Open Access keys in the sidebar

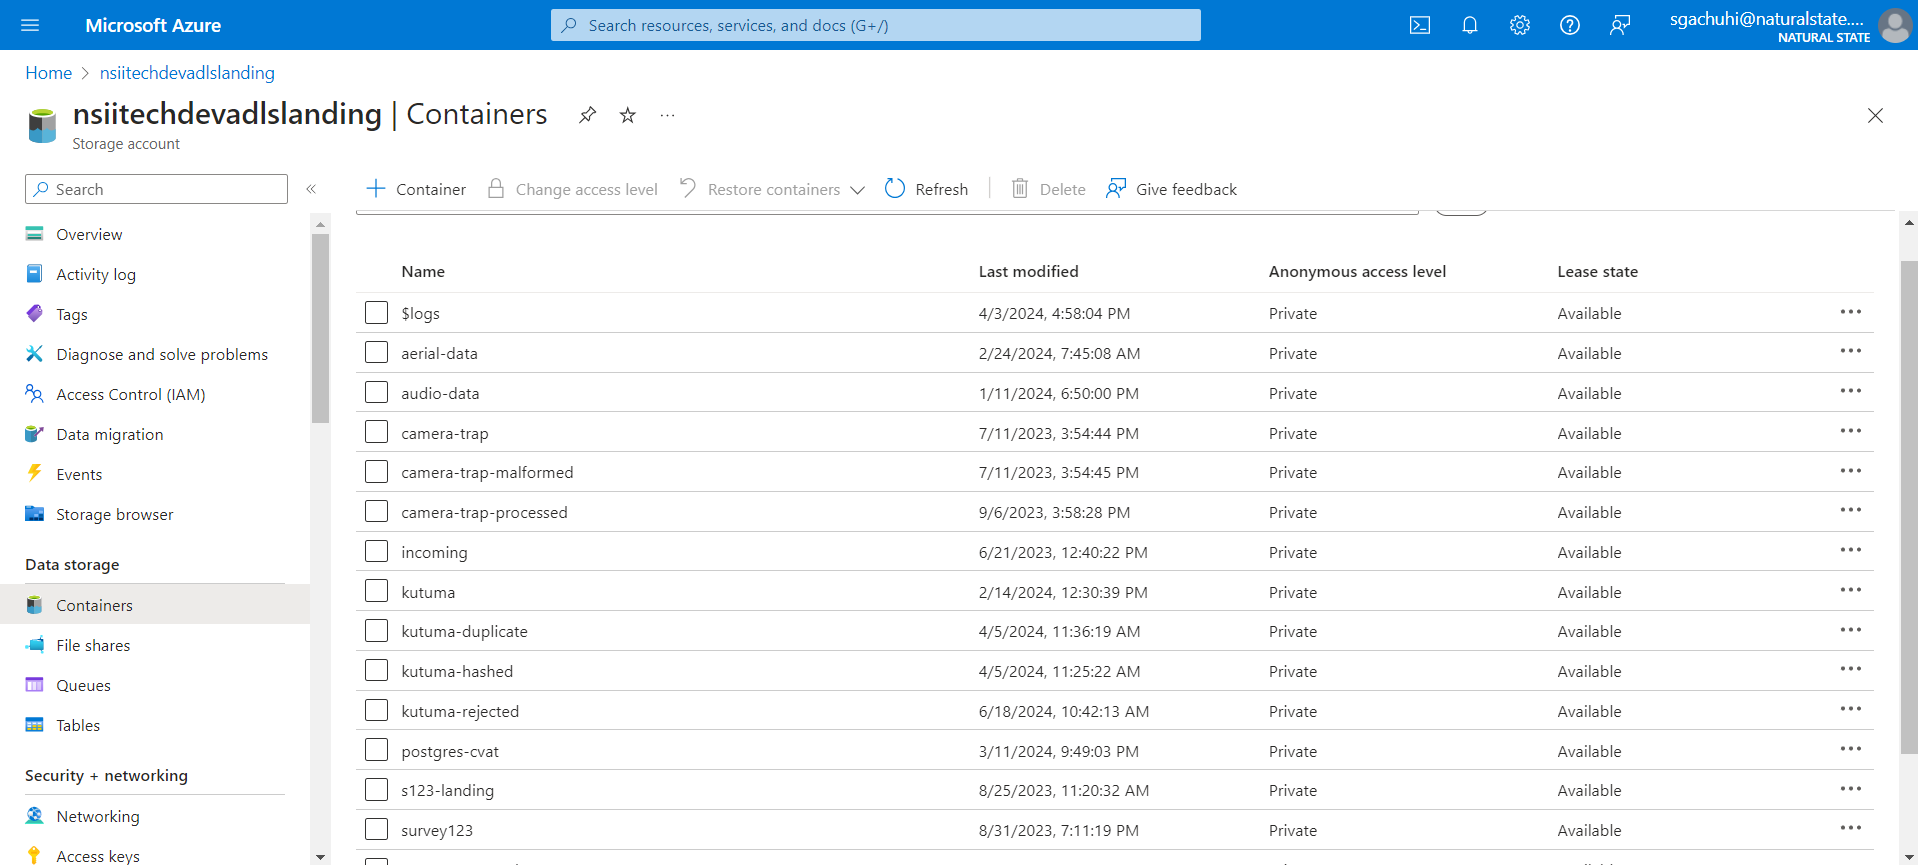point(98,856)
